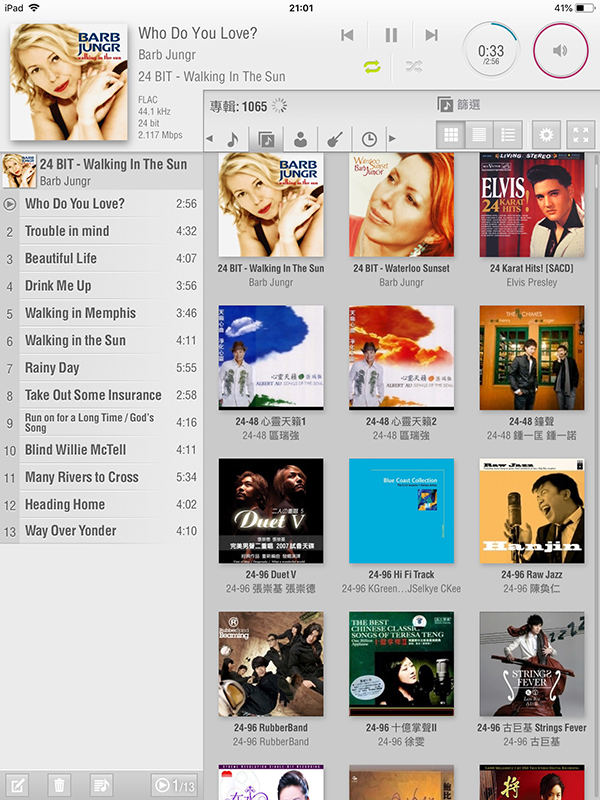The image size is (600, 800).
Task: Switch to the songs tab with the music note
Action: click(x=232, y=139)
